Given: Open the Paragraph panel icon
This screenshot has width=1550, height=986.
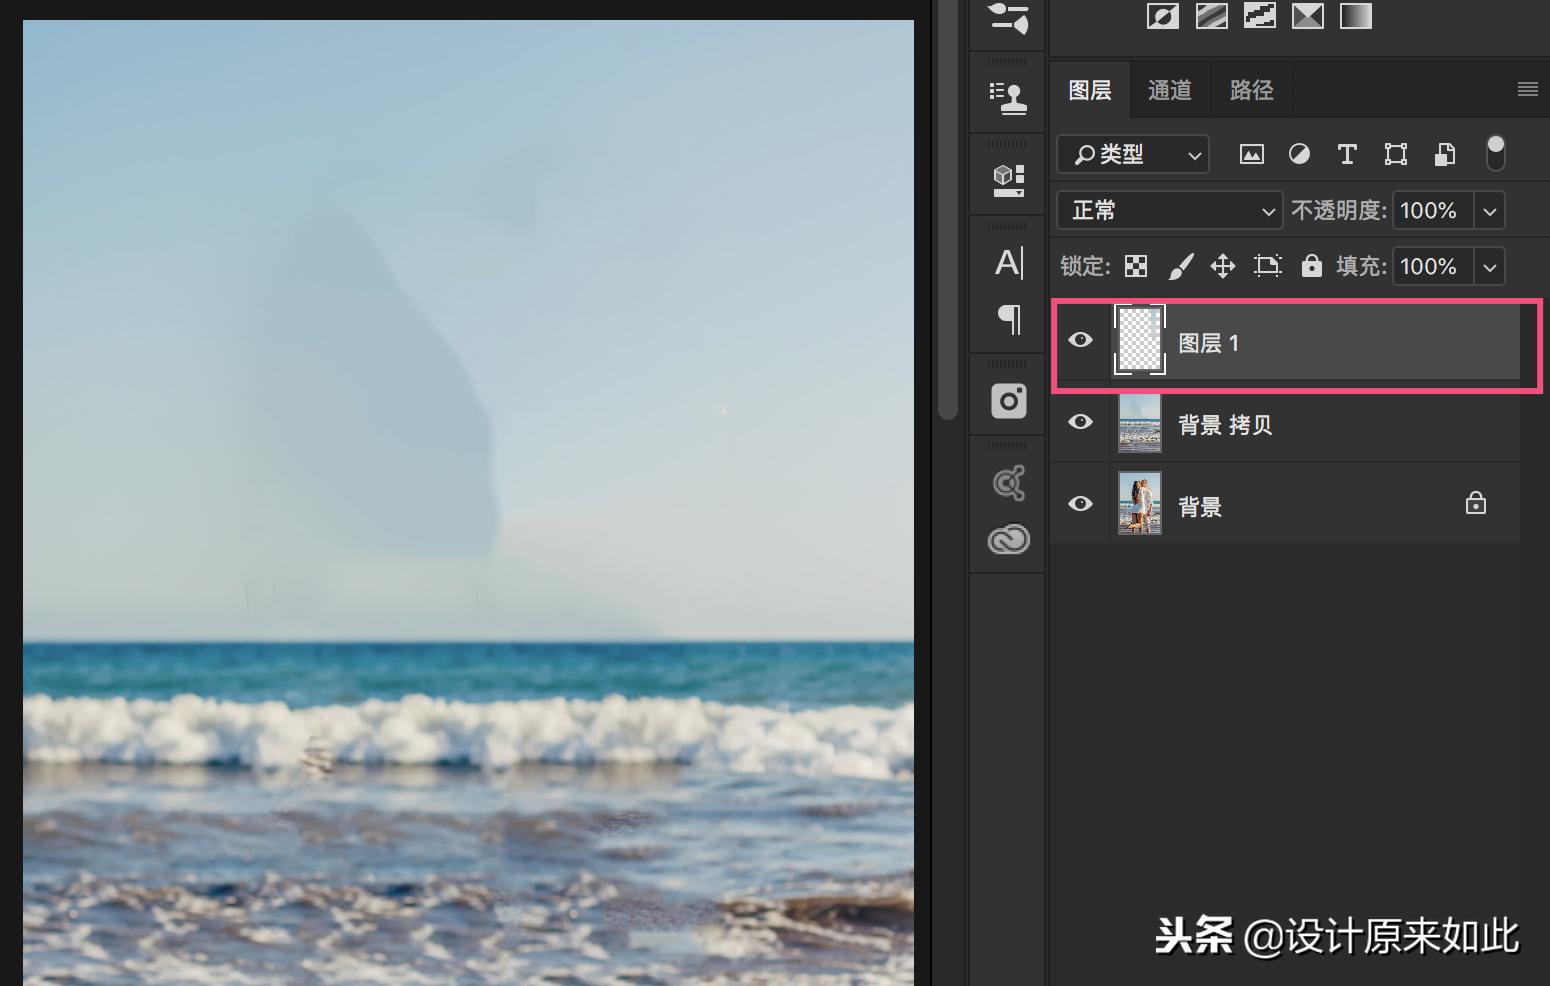Looking at the screenshot, I should pyautogui.click(x=1010, y=319).
